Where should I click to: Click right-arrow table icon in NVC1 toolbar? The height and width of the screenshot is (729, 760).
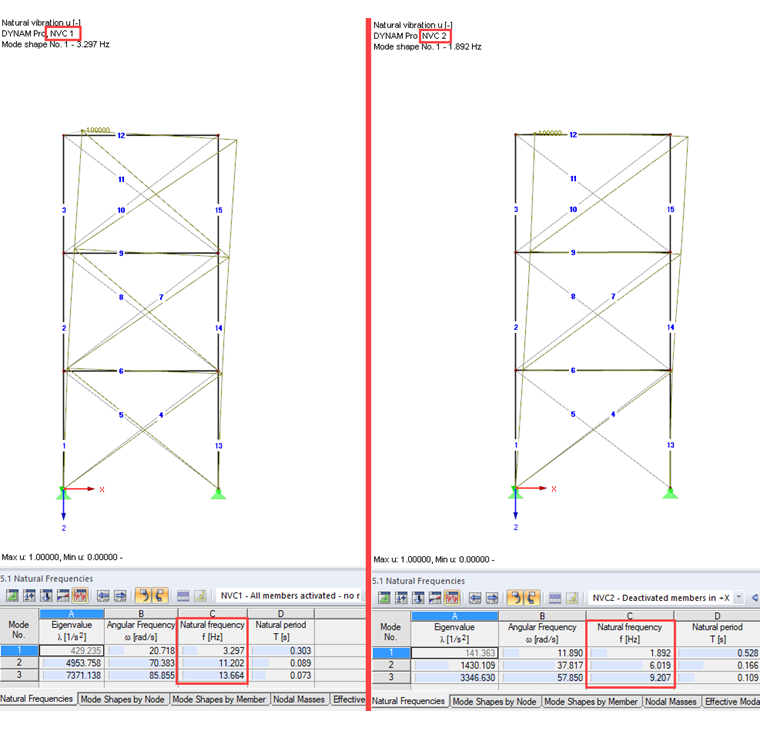[x=120, y=595]
